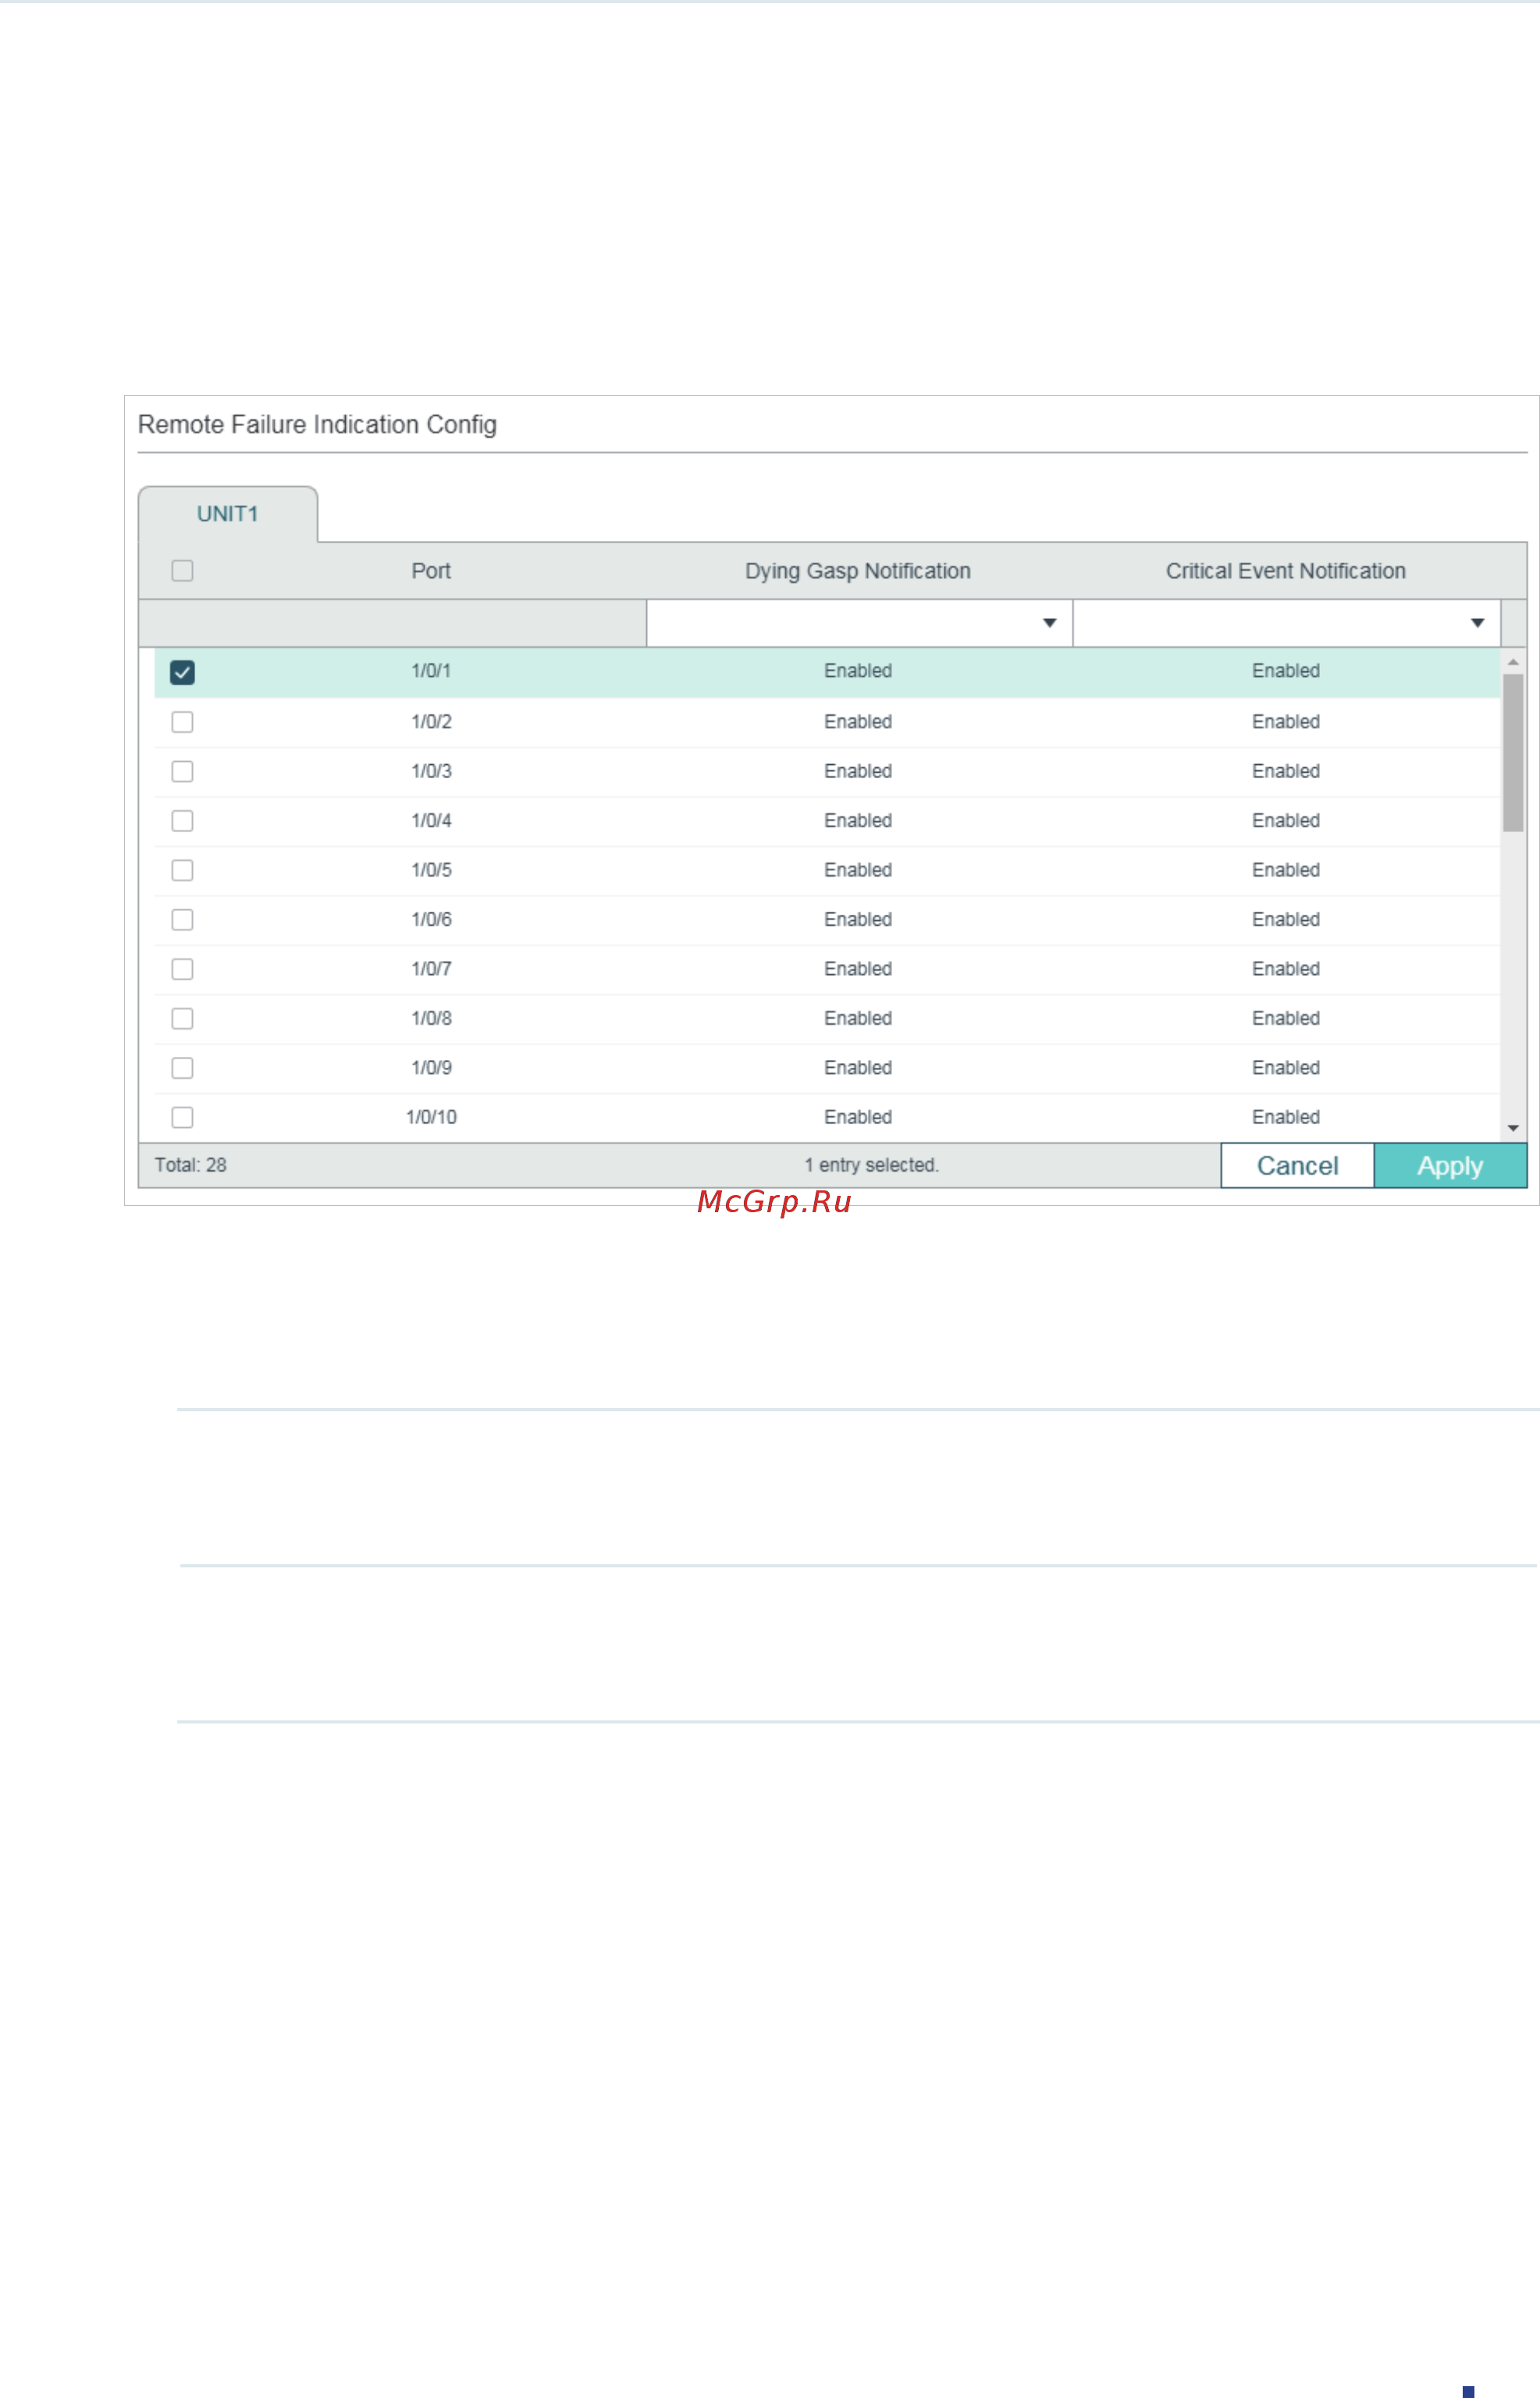Check the checkbox for port 1/0/4
This screenshot has height=2401, width=1540.
182,821
